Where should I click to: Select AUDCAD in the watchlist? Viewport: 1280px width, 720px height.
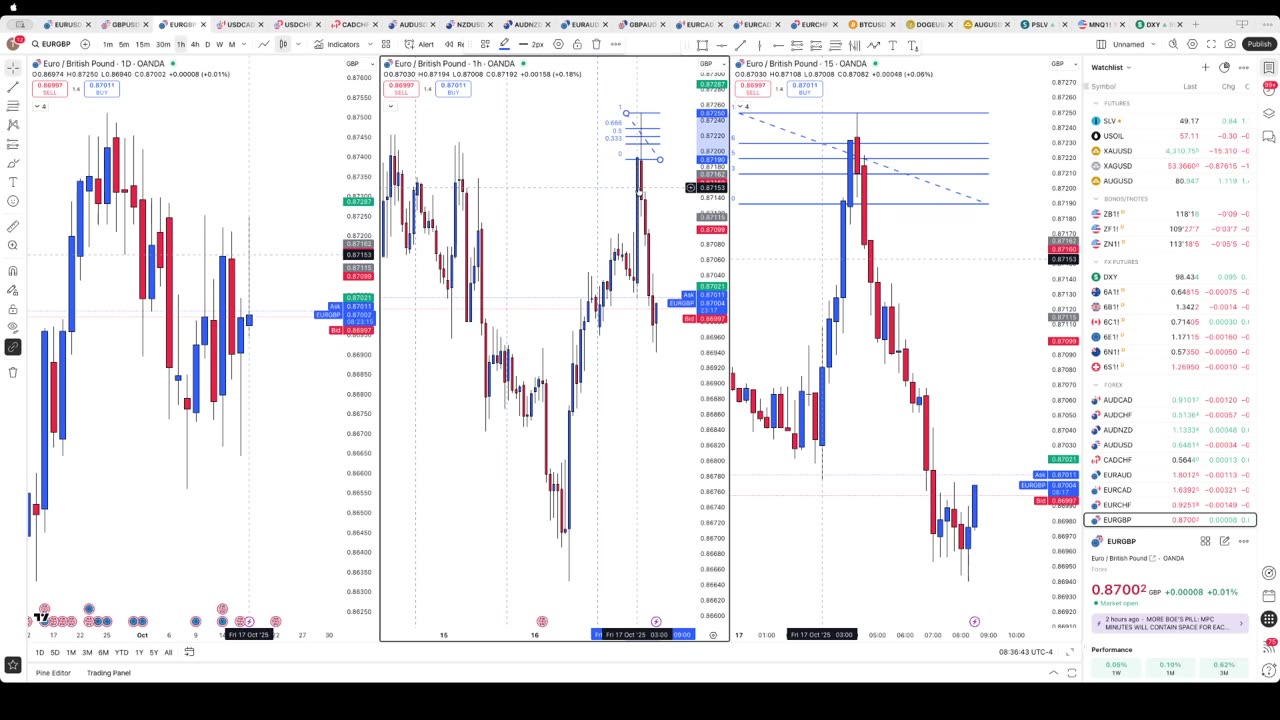pyautogui.click(x=1170, y=400)
